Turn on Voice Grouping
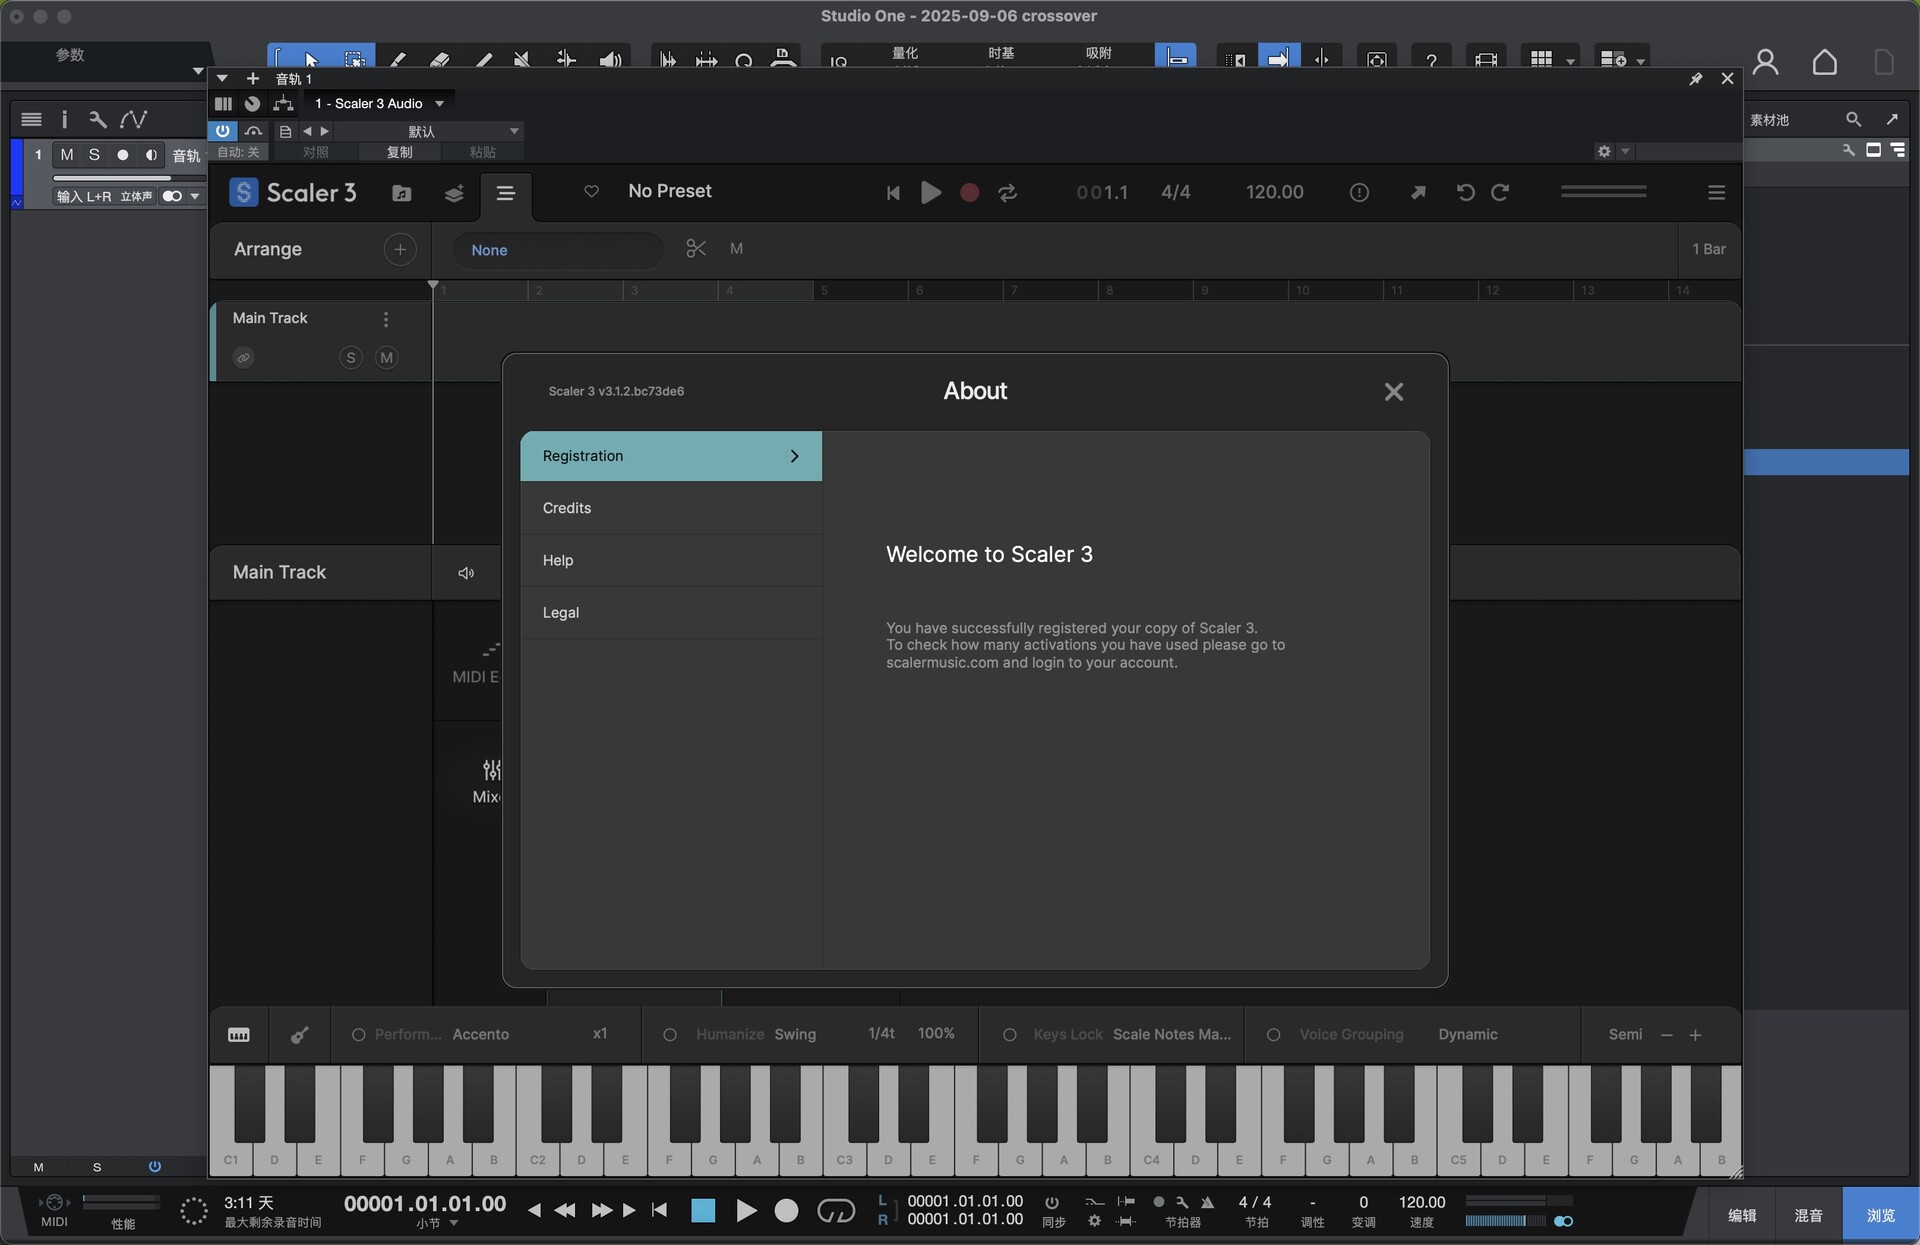The height and width of the screenshot is (1245, 1920). [x=1273, y=1035]
